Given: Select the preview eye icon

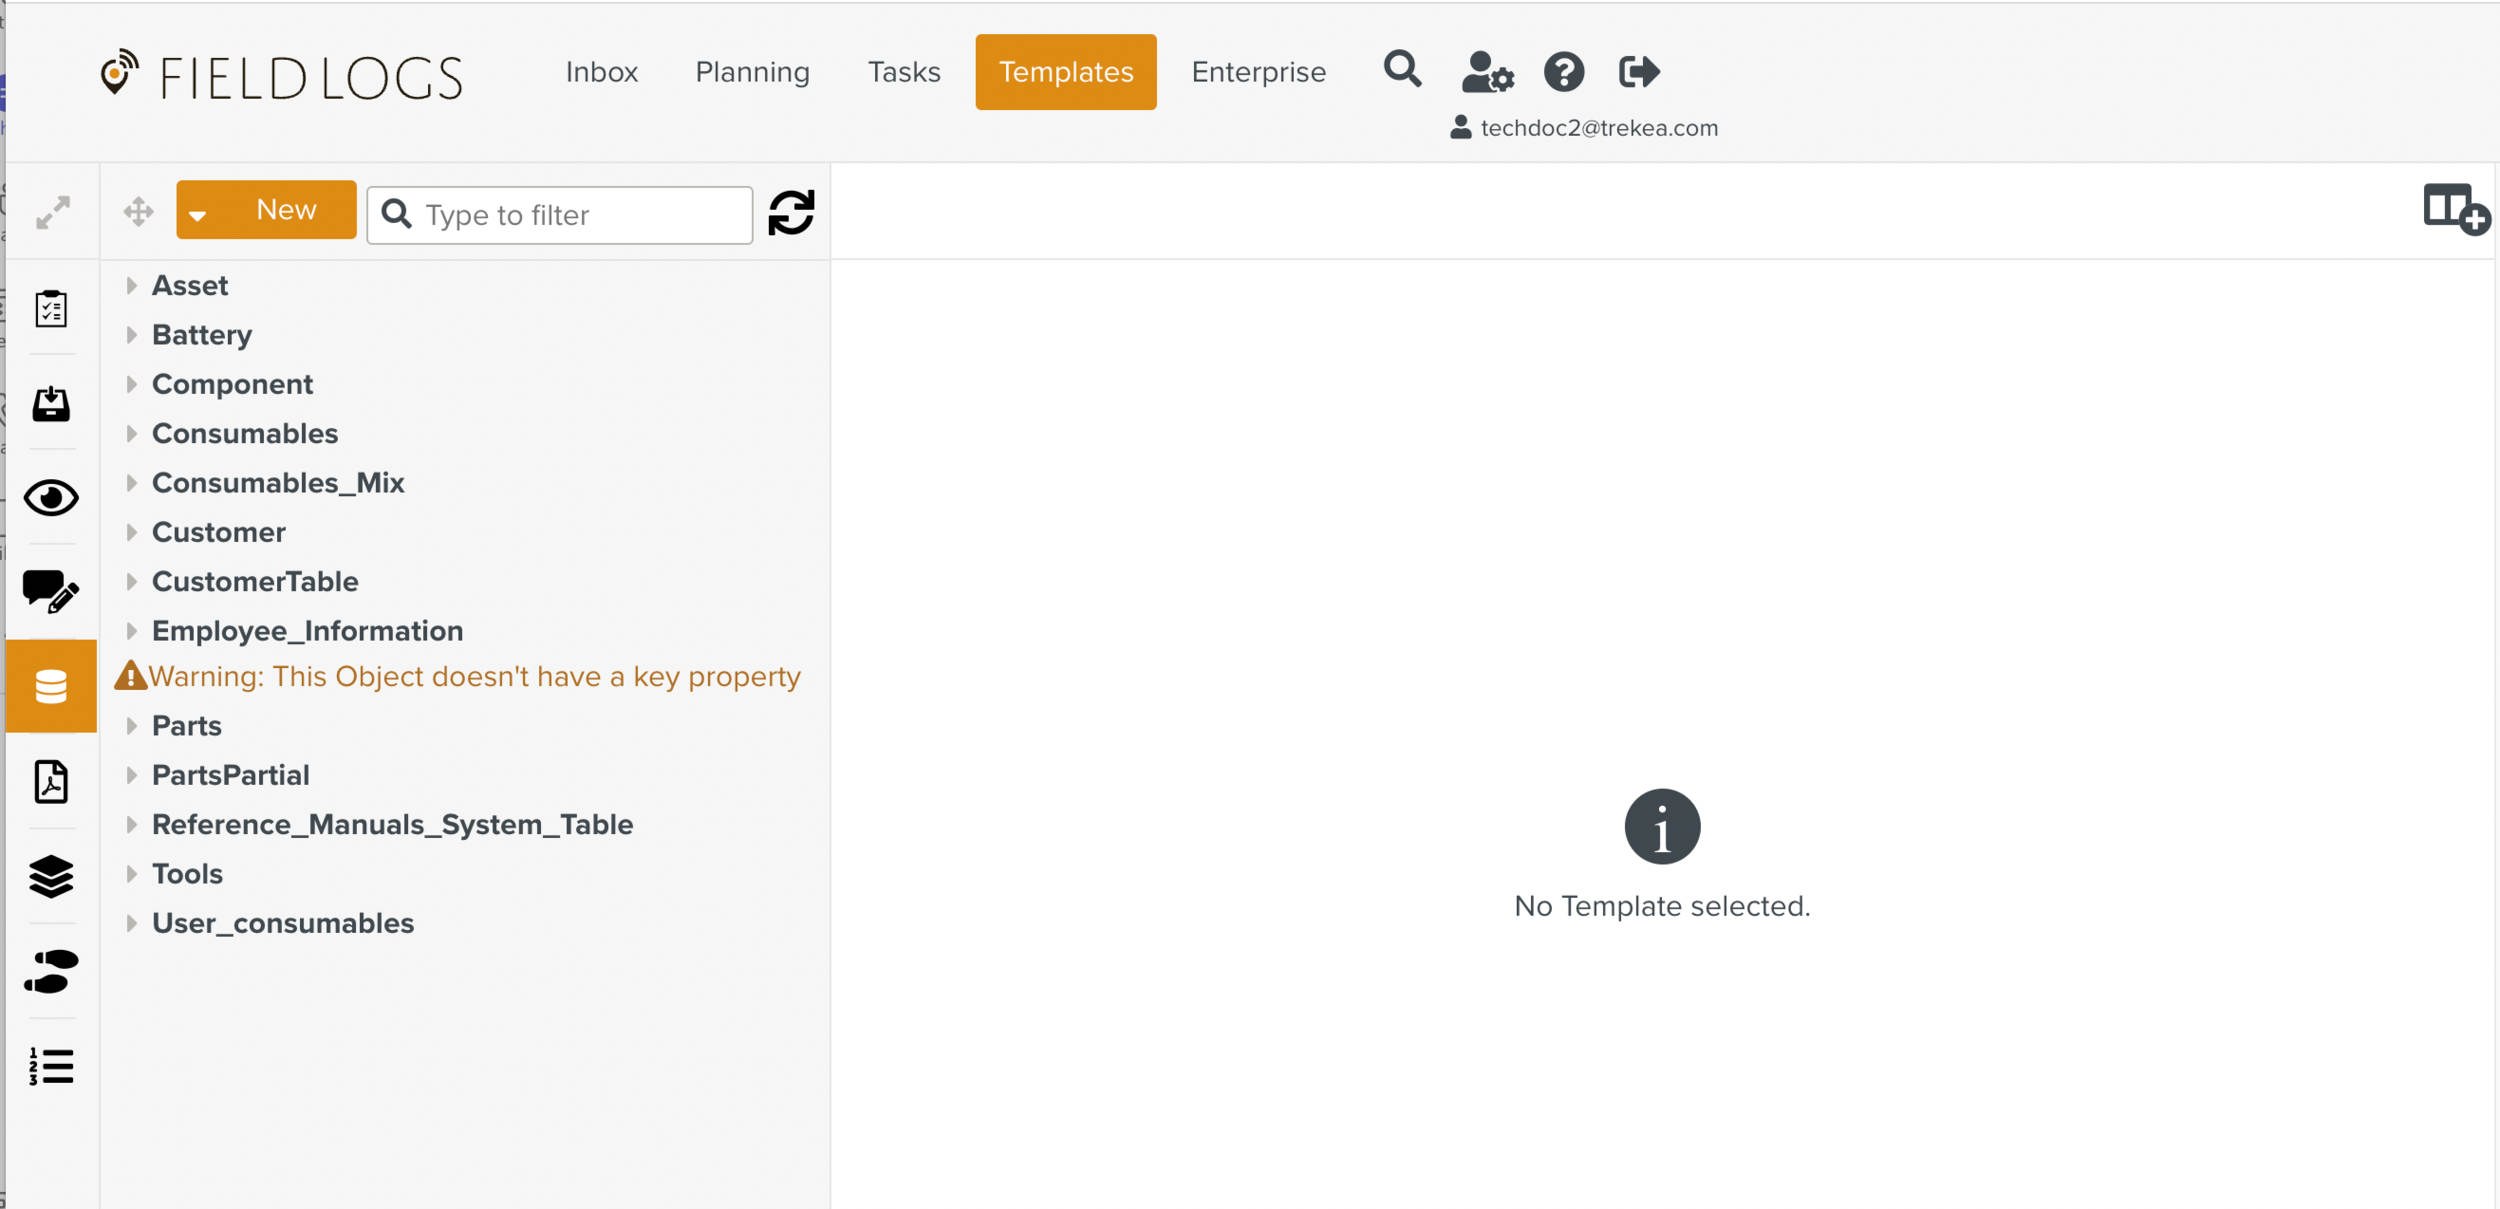Looking at the screenshot, I should (50, 498).
